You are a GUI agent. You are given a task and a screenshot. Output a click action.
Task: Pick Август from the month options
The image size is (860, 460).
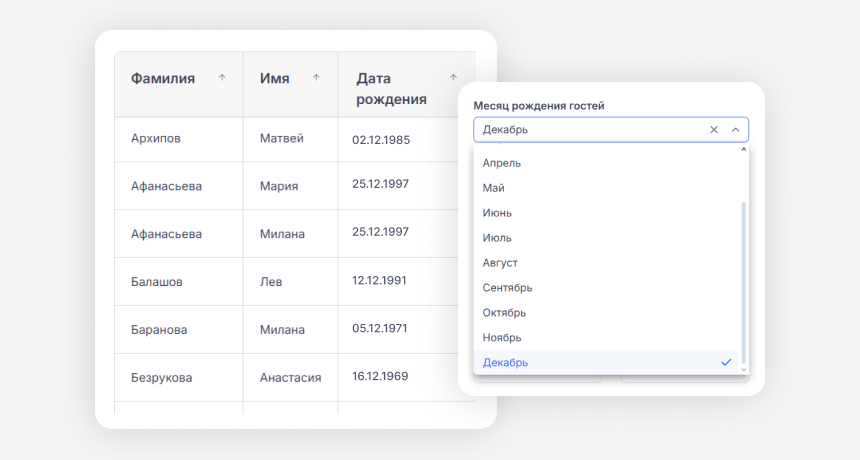point(500,262)
